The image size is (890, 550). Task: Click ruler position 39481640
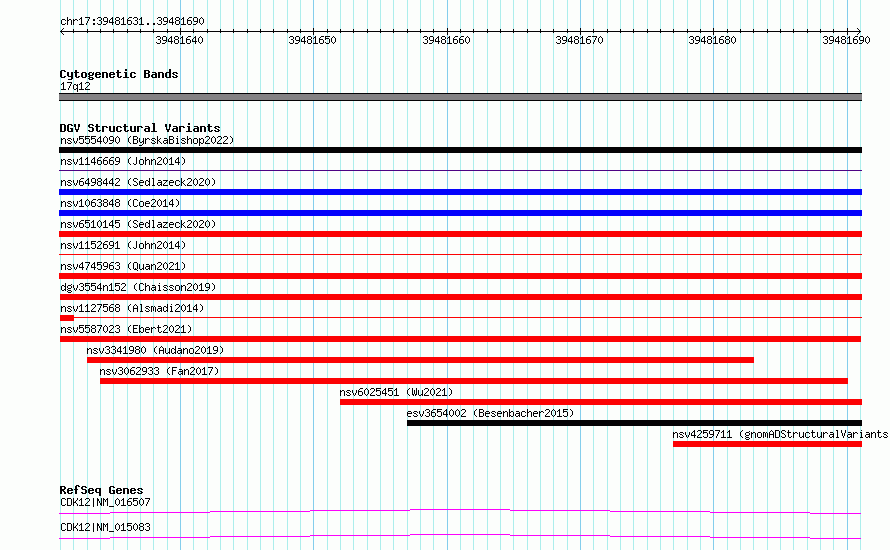coord(179,40)
